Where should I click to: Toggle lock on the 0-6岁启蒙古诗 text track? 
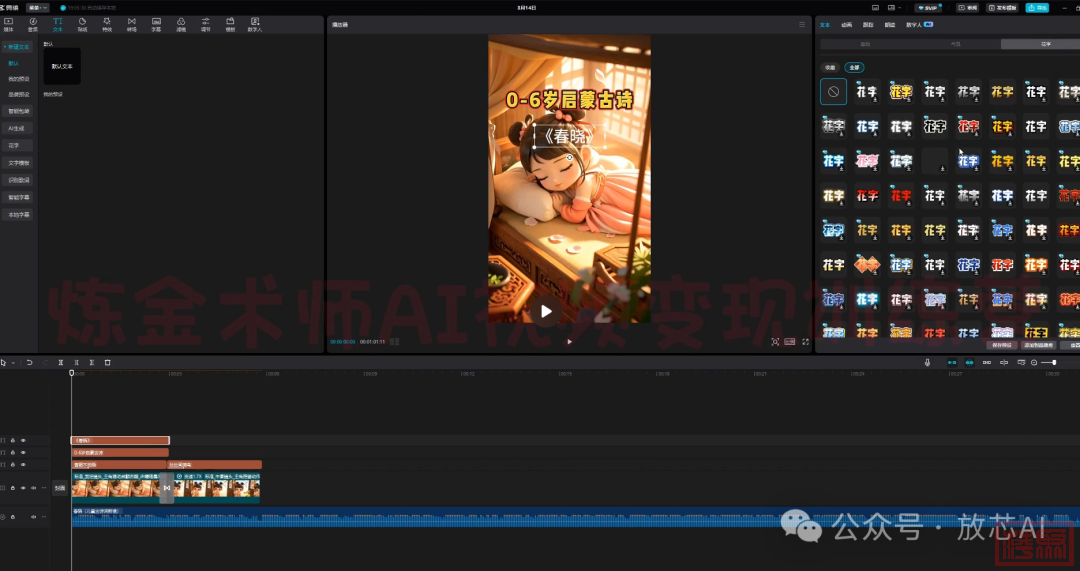[13, 453]
